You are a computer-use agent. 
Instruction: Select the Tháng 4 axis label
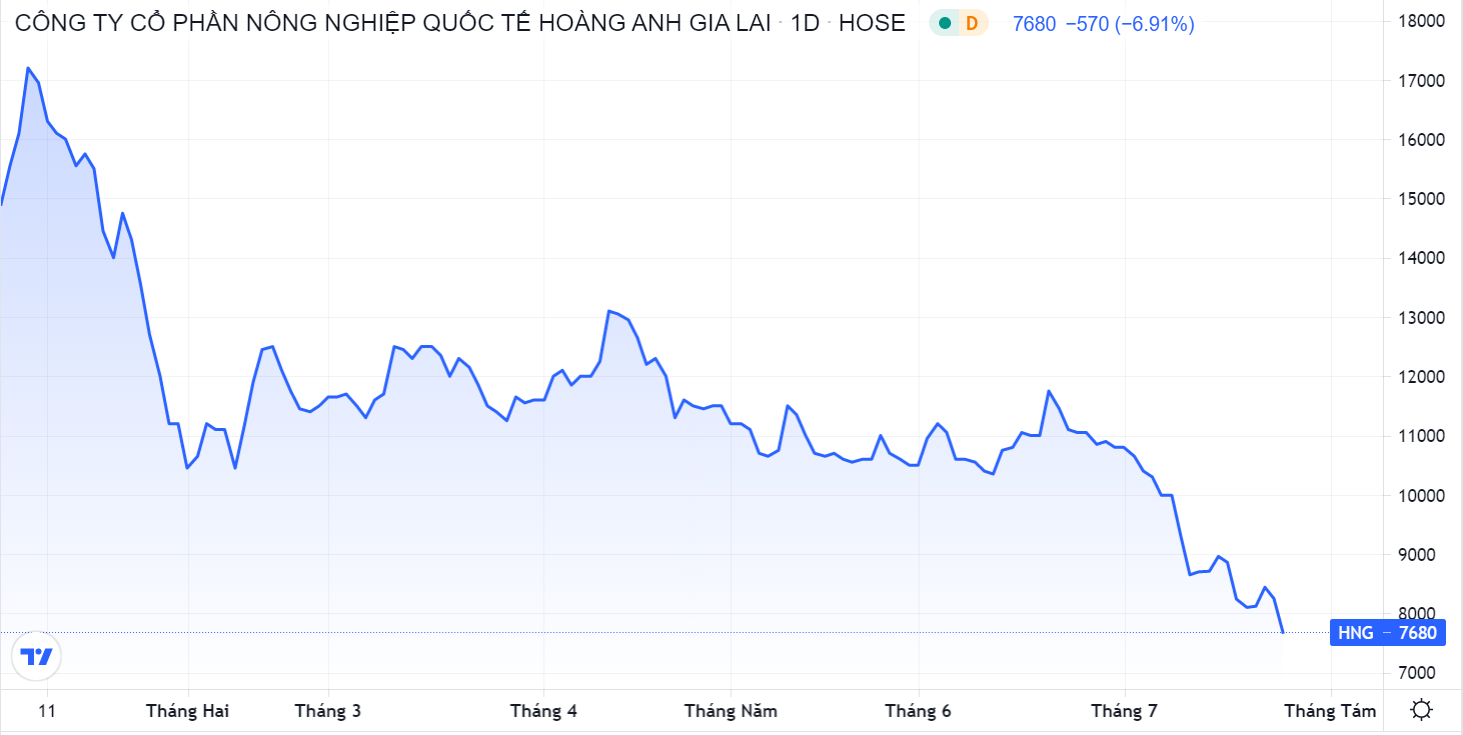[546, 711]
